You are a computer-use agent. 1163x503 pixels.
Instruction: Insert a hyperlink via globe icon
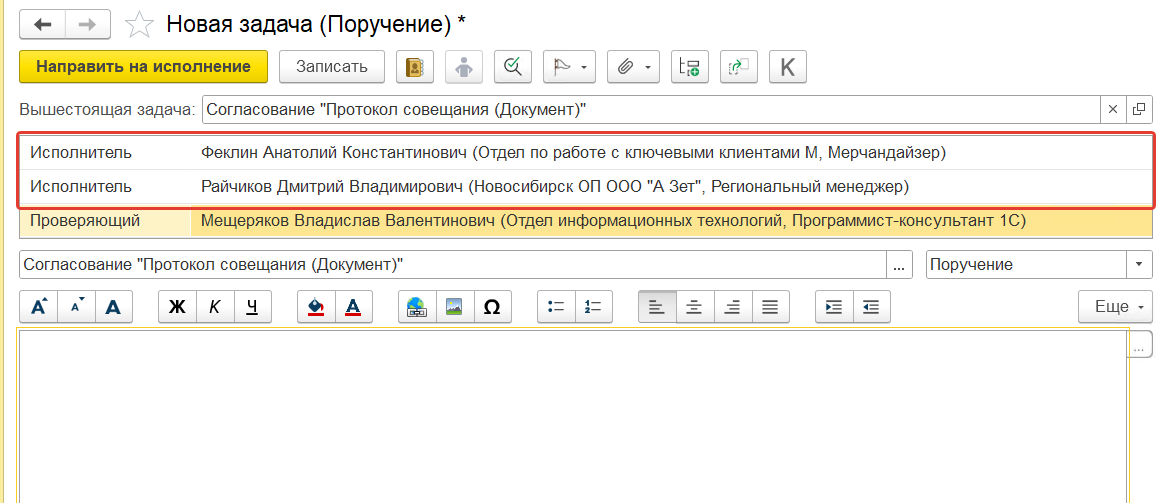point(417,307)
